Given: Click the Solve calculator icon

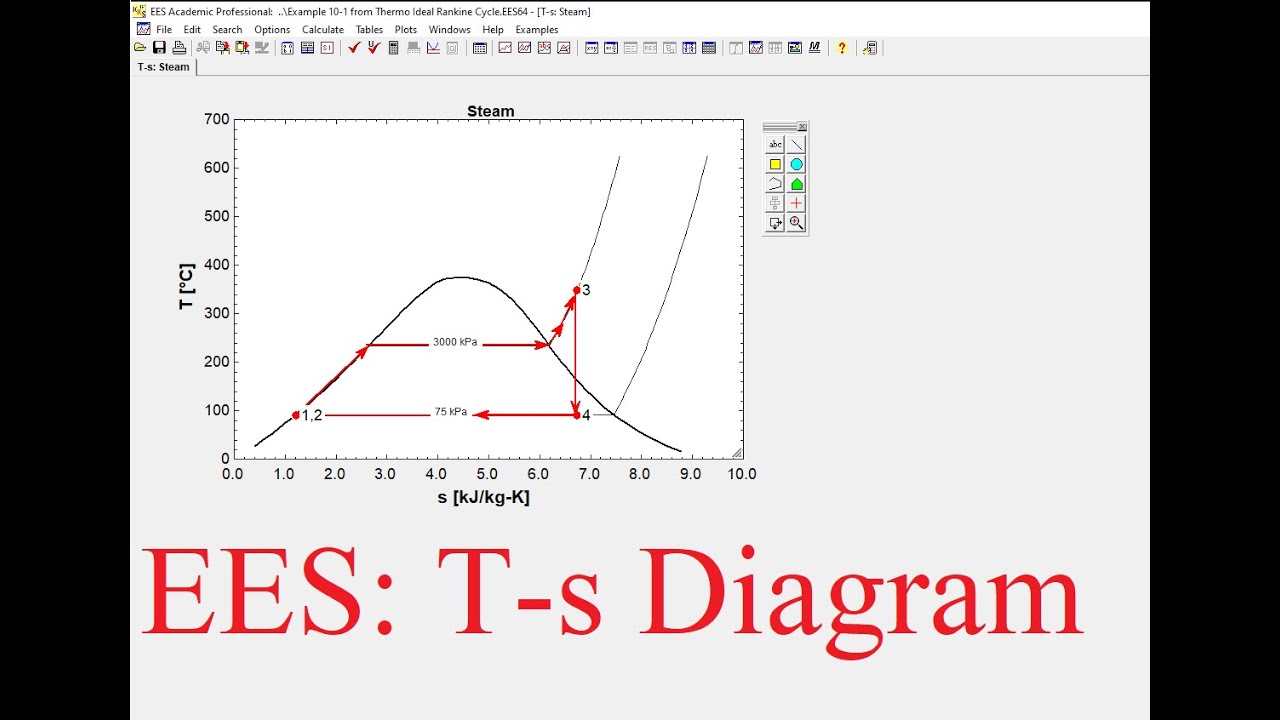Looking at the screenshot, I should pos(394,48).
